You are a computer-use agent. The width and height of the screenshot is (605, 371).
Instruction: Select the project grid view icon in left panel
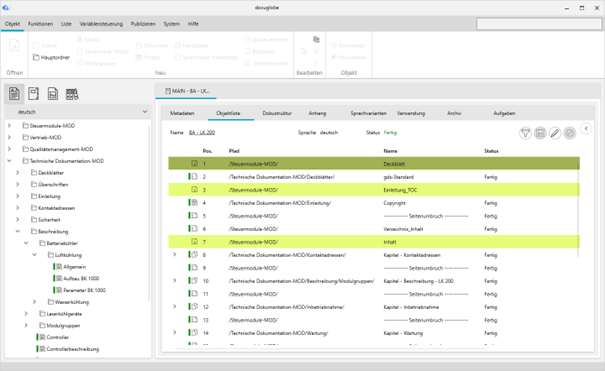[72, 94]
